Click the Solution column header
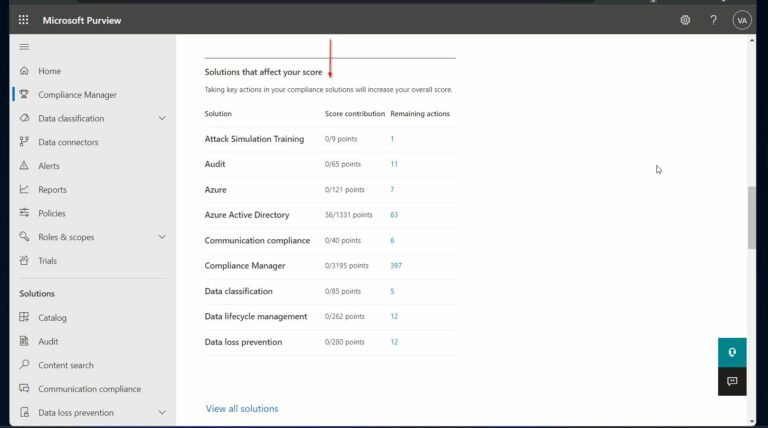Image resolution: width=768 pixels, height=428 pixels. 218,114
